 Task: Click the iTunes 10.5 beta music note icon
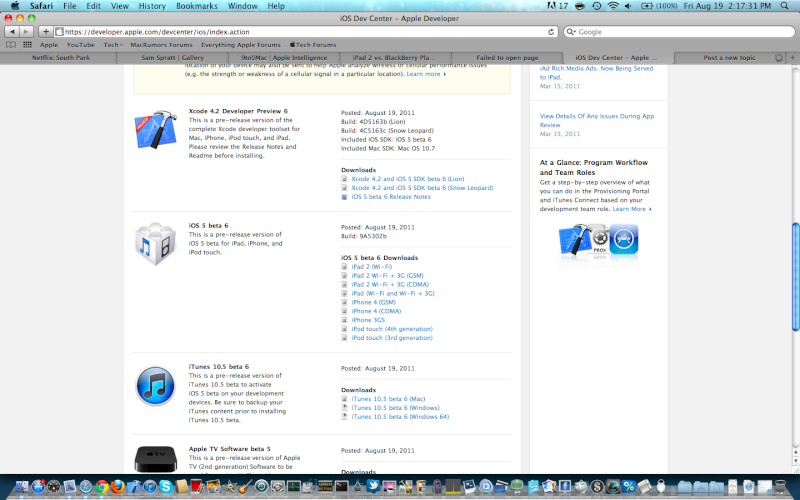pos(156,386)
